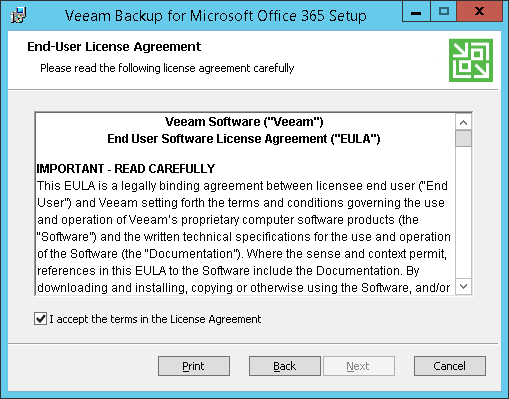
Task: Click the window title 'Veeam Backup for Microsoft Office 365 Setup'
Action: [x=216, y=16]
